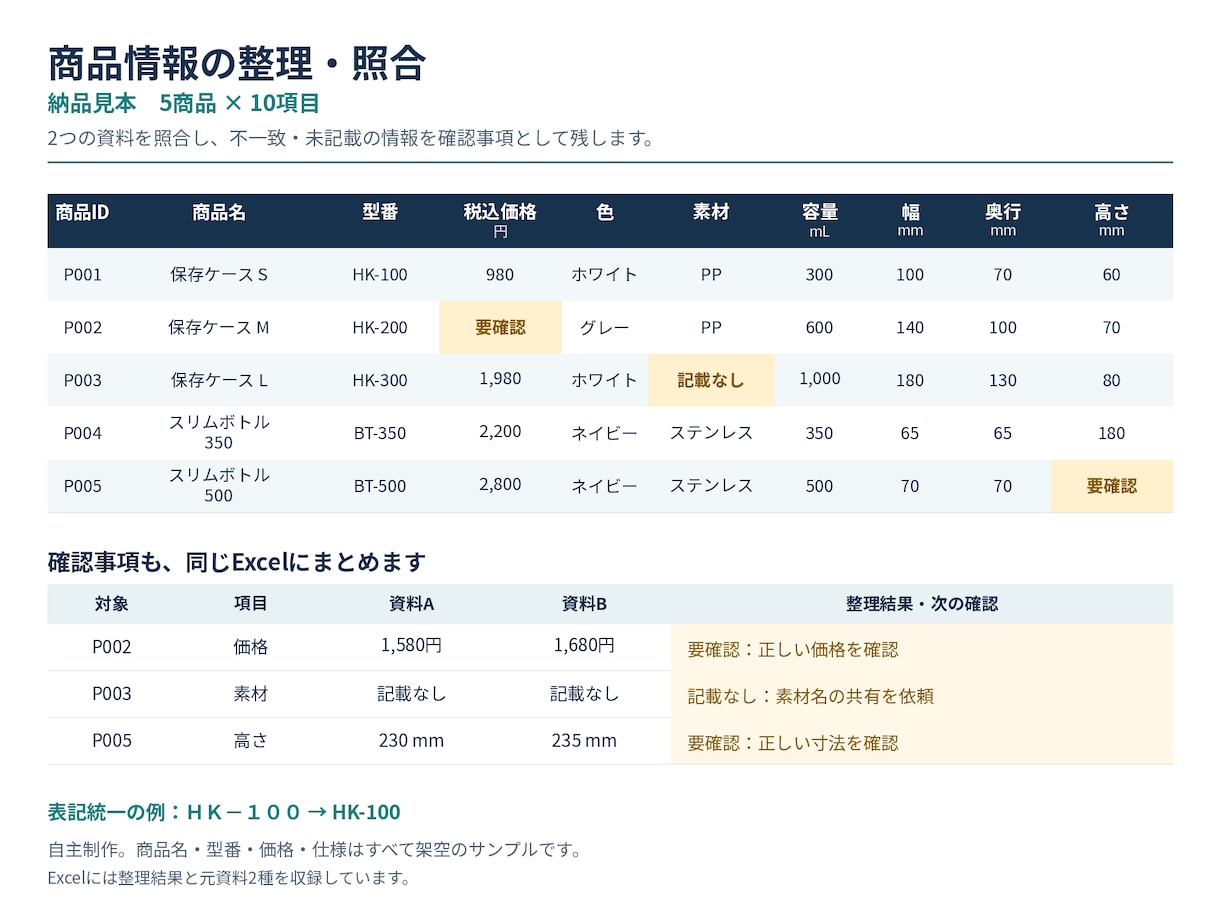Click 記載なし:素材名の共有を依頼 note
Screen dimensions: 1220x915
pyautogui.click(x=811, y=697)
